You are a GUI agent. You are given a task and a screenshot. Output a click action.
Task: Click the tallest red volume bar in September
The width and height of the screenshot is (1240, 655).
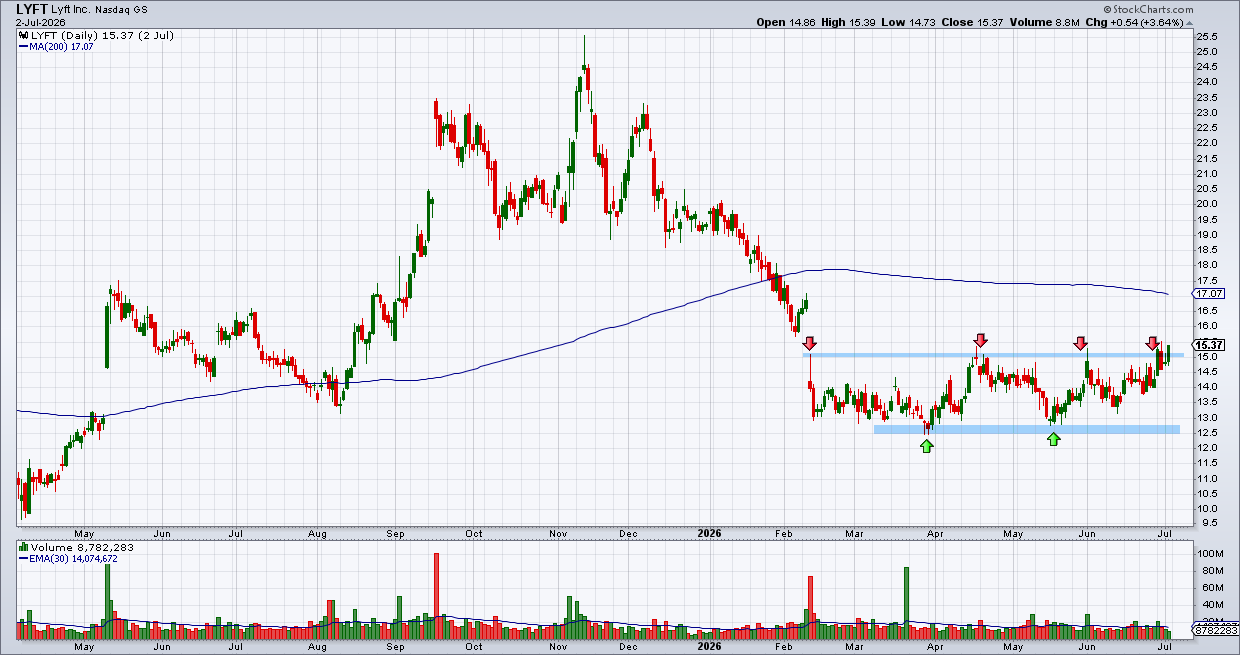[x=436, y=595]
